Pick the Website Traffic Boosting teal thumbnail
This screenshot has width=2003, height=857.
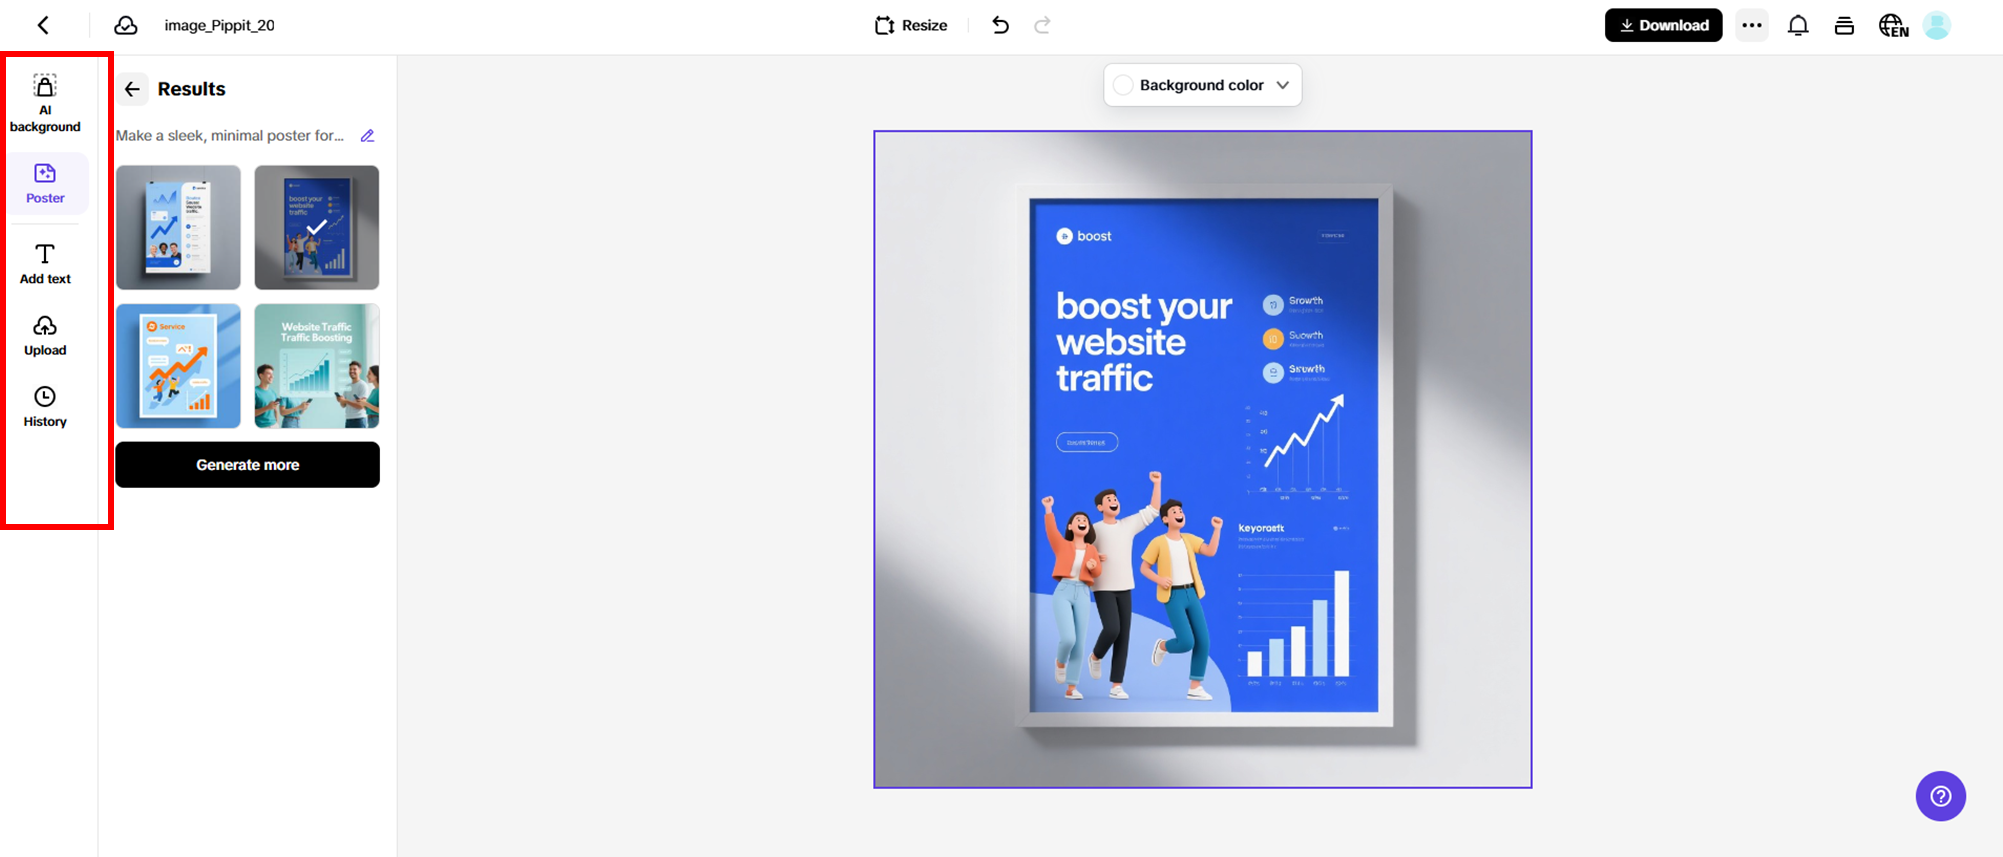[317, 366]
